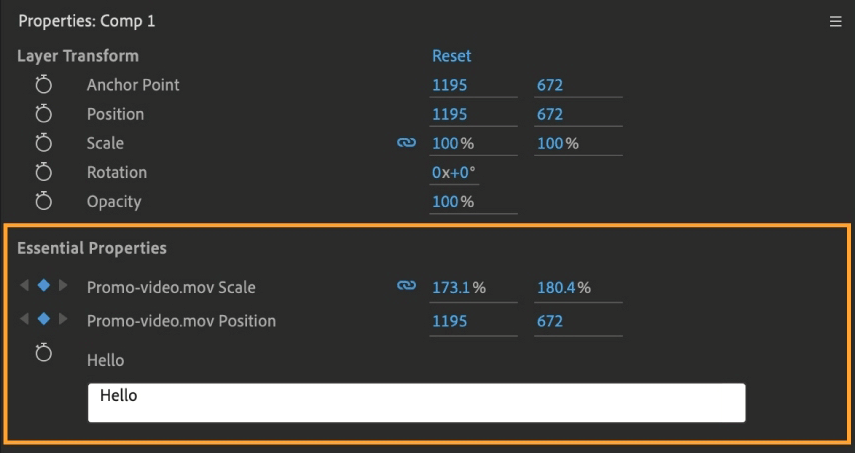Enable the Position stopwatch keyframing

point(43,114)
